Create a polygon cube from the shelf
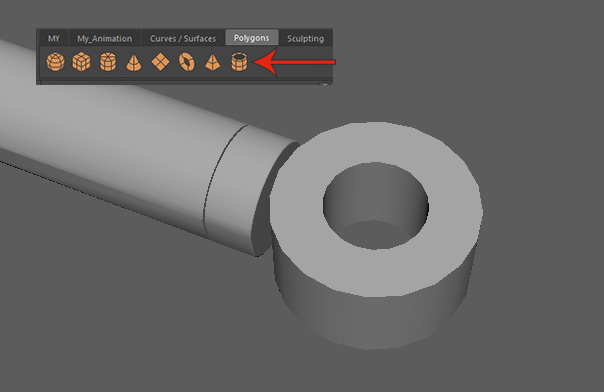The image size is (604, 392). click(x=81, y=62)
